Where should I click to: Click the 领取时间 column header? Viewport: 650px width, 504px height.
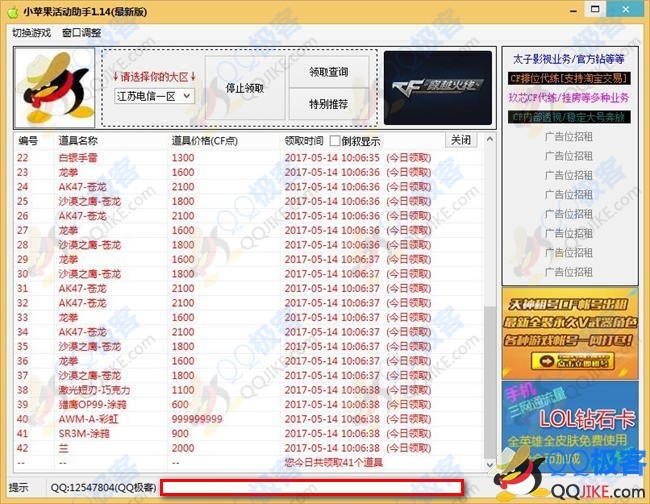pos(304,141)
